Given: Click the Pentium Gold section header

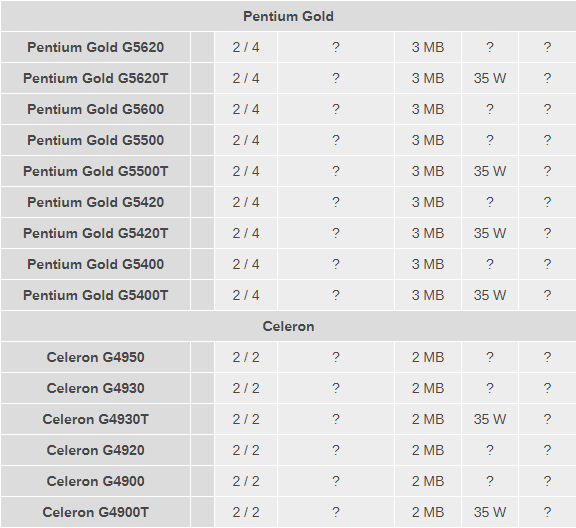Looking at the screenshot, I should (288, 16).
